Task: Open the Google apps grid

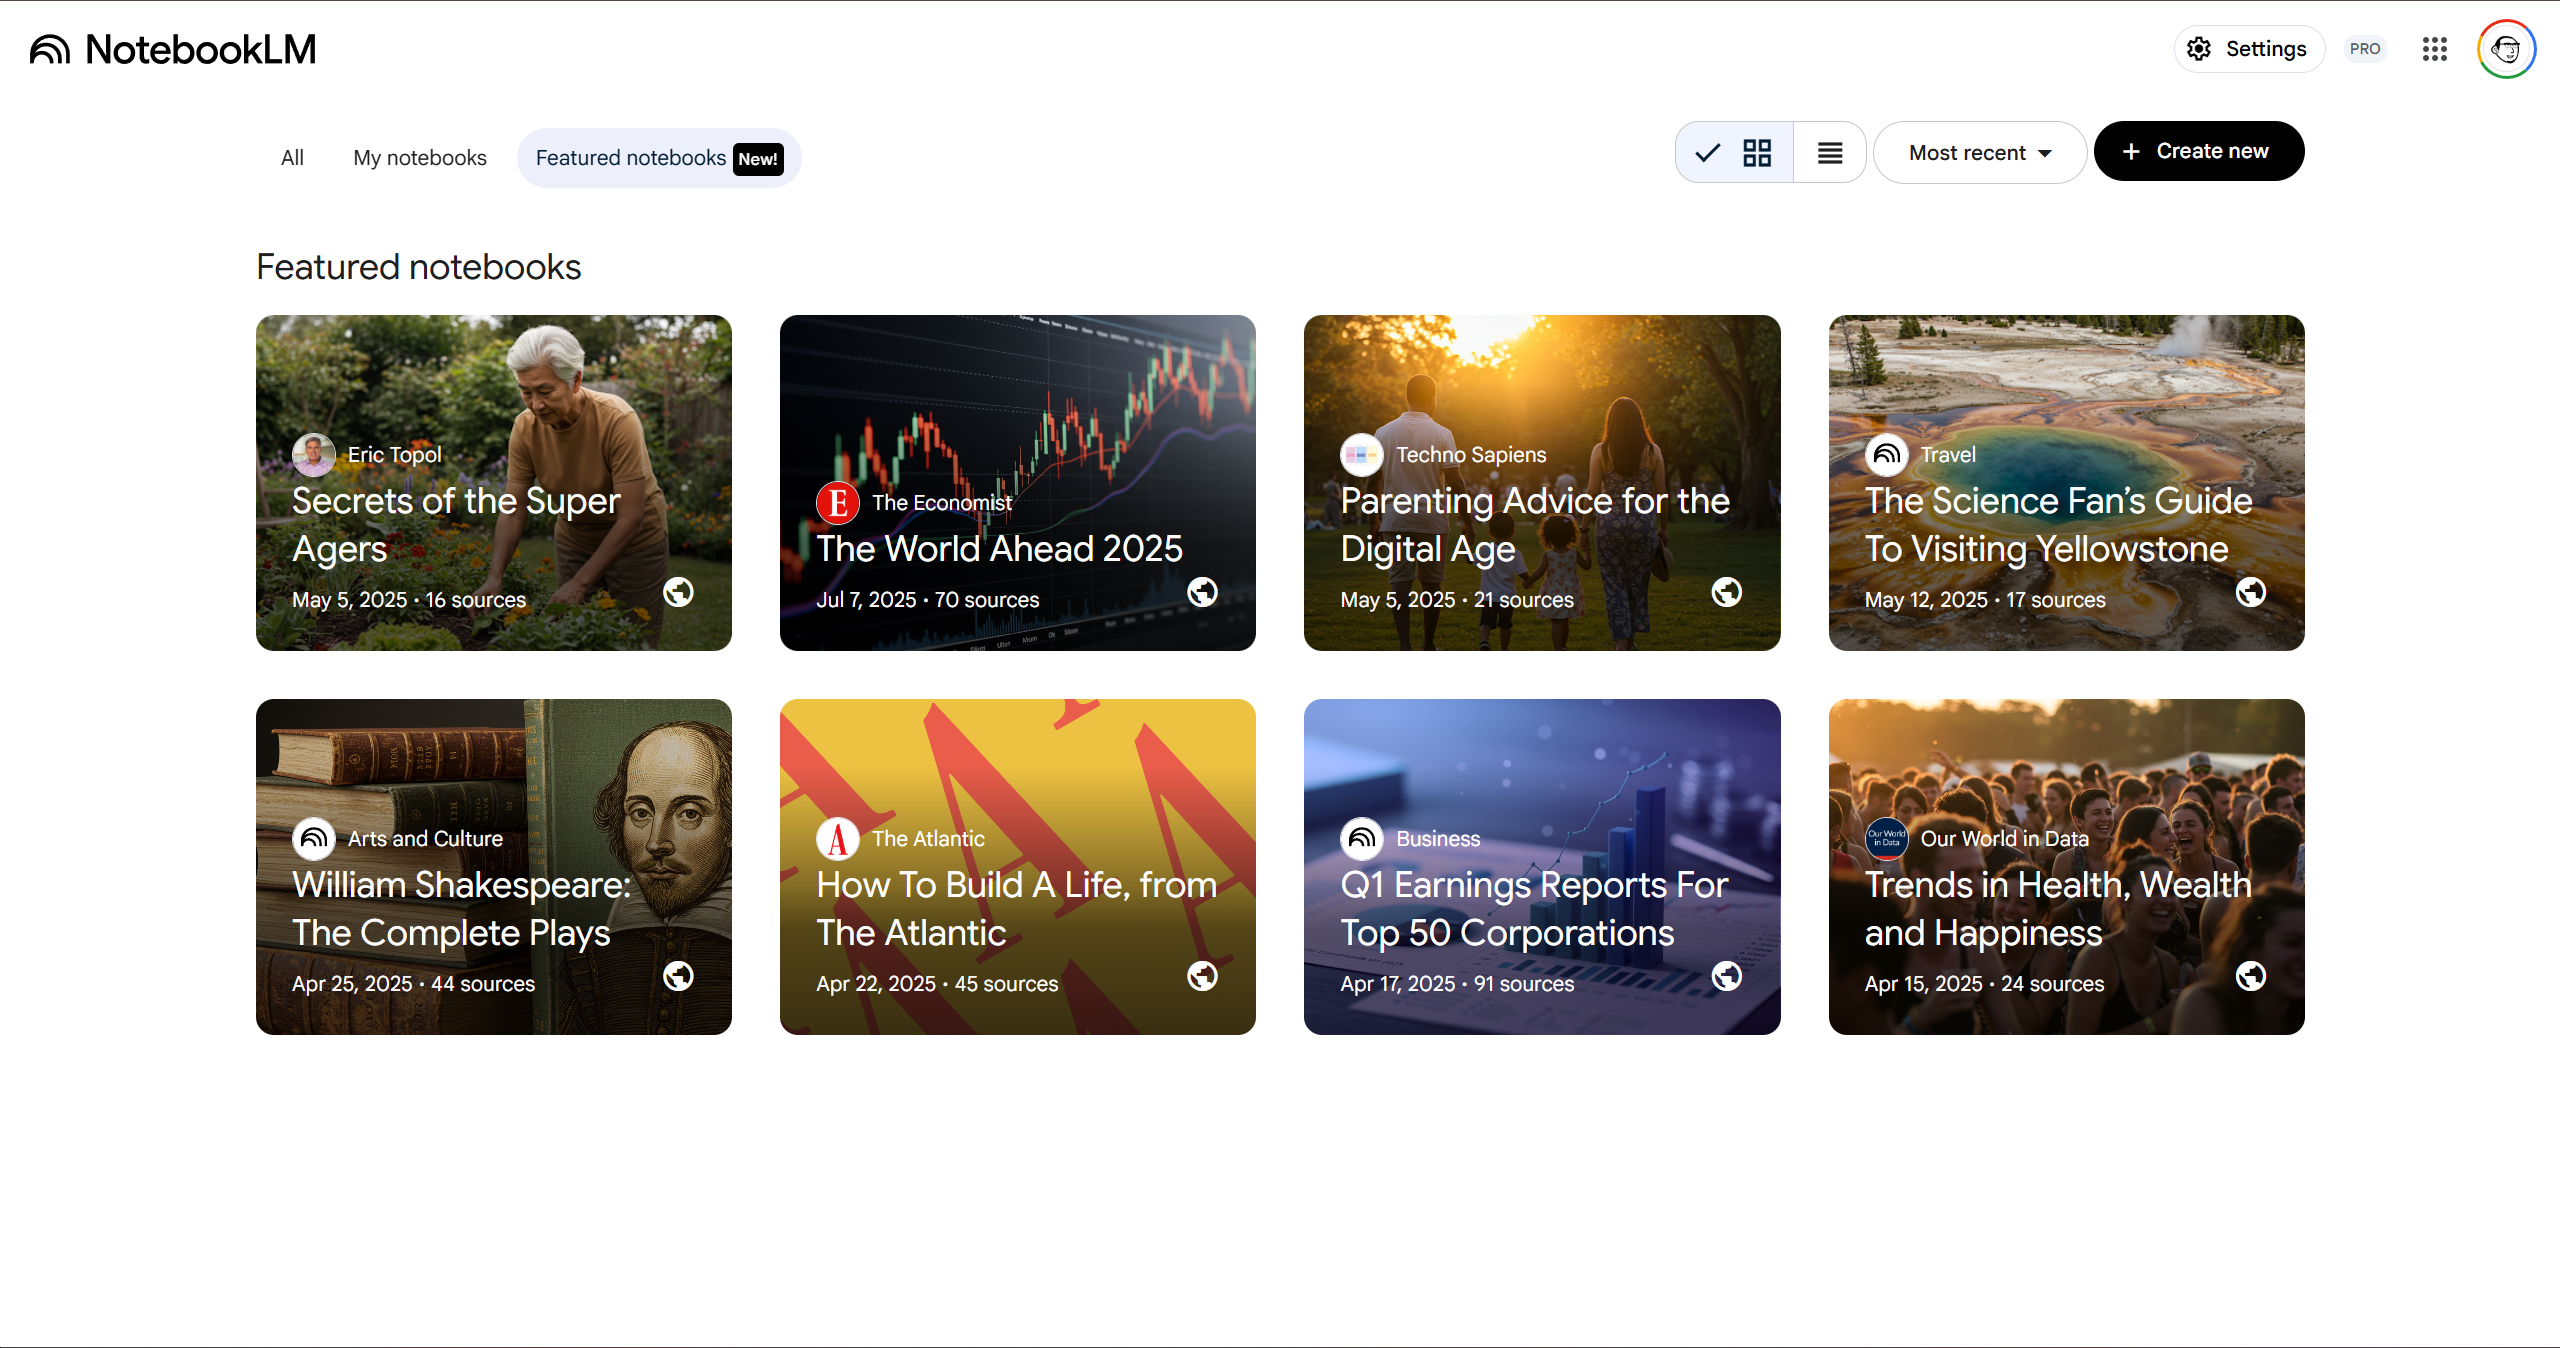Action: pos(2435,49)
